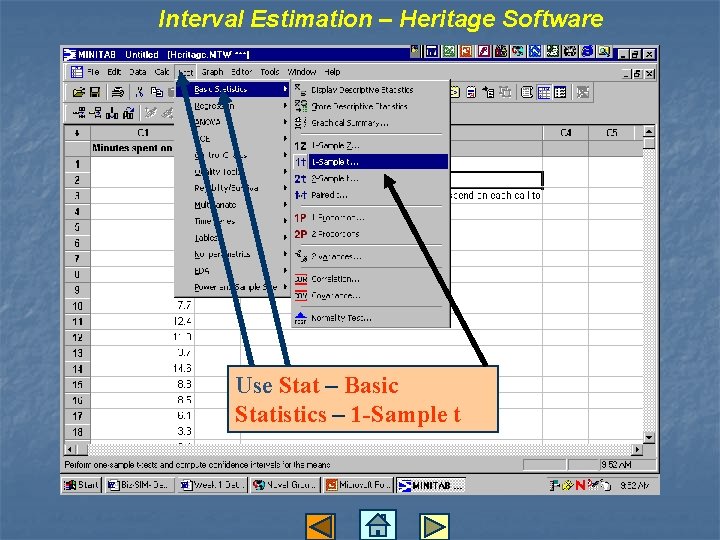Click the Insert Rows worksheet toolbar icon

coord(96,112)
